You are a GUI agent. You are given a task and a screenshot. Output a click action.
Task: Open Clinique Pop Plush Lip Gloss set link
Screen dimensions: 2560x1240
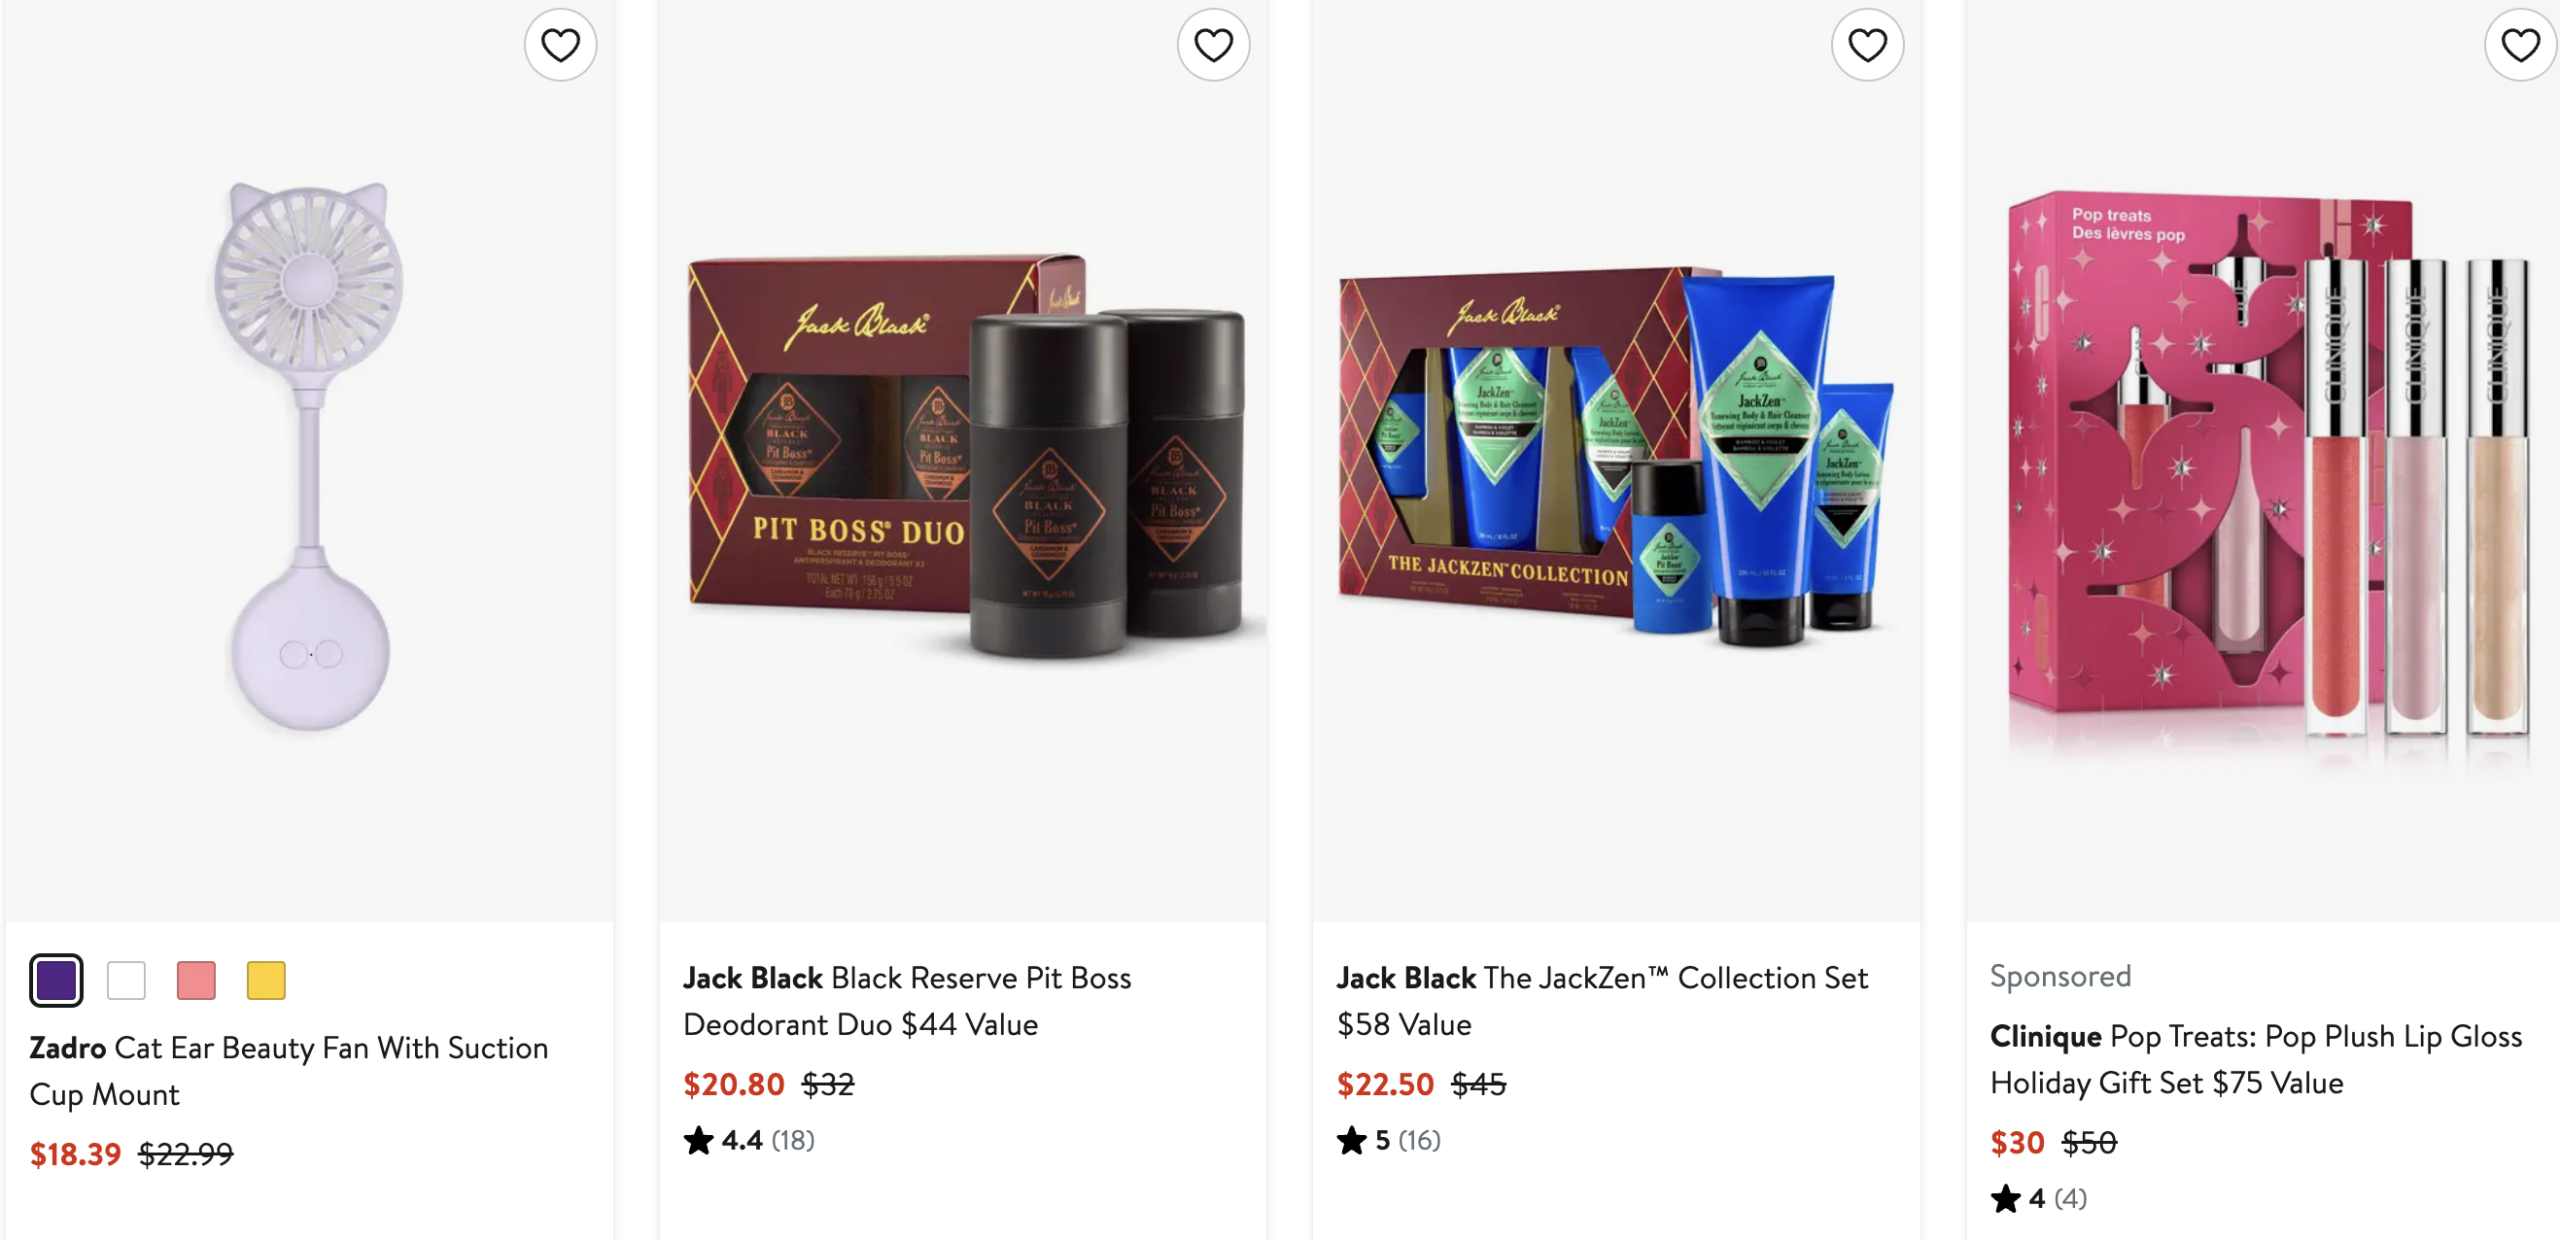(x=2256, y=1060)
